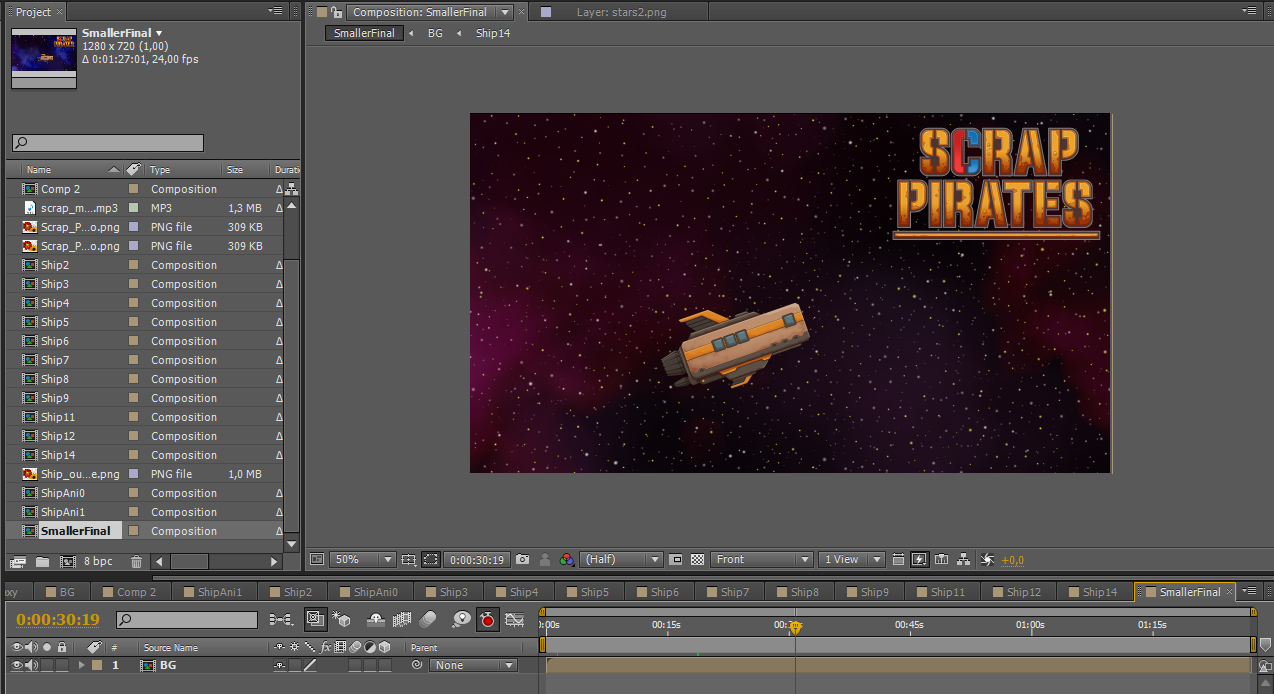Switch to the Ship14 timeline tab
The image size is (1274, 694).
(x=1098, y=592)
